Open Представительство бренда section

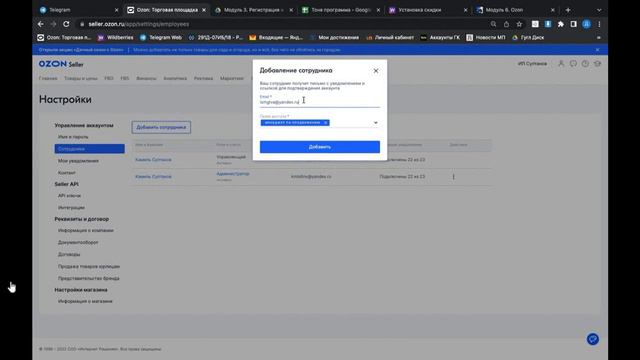click(89, 278)
